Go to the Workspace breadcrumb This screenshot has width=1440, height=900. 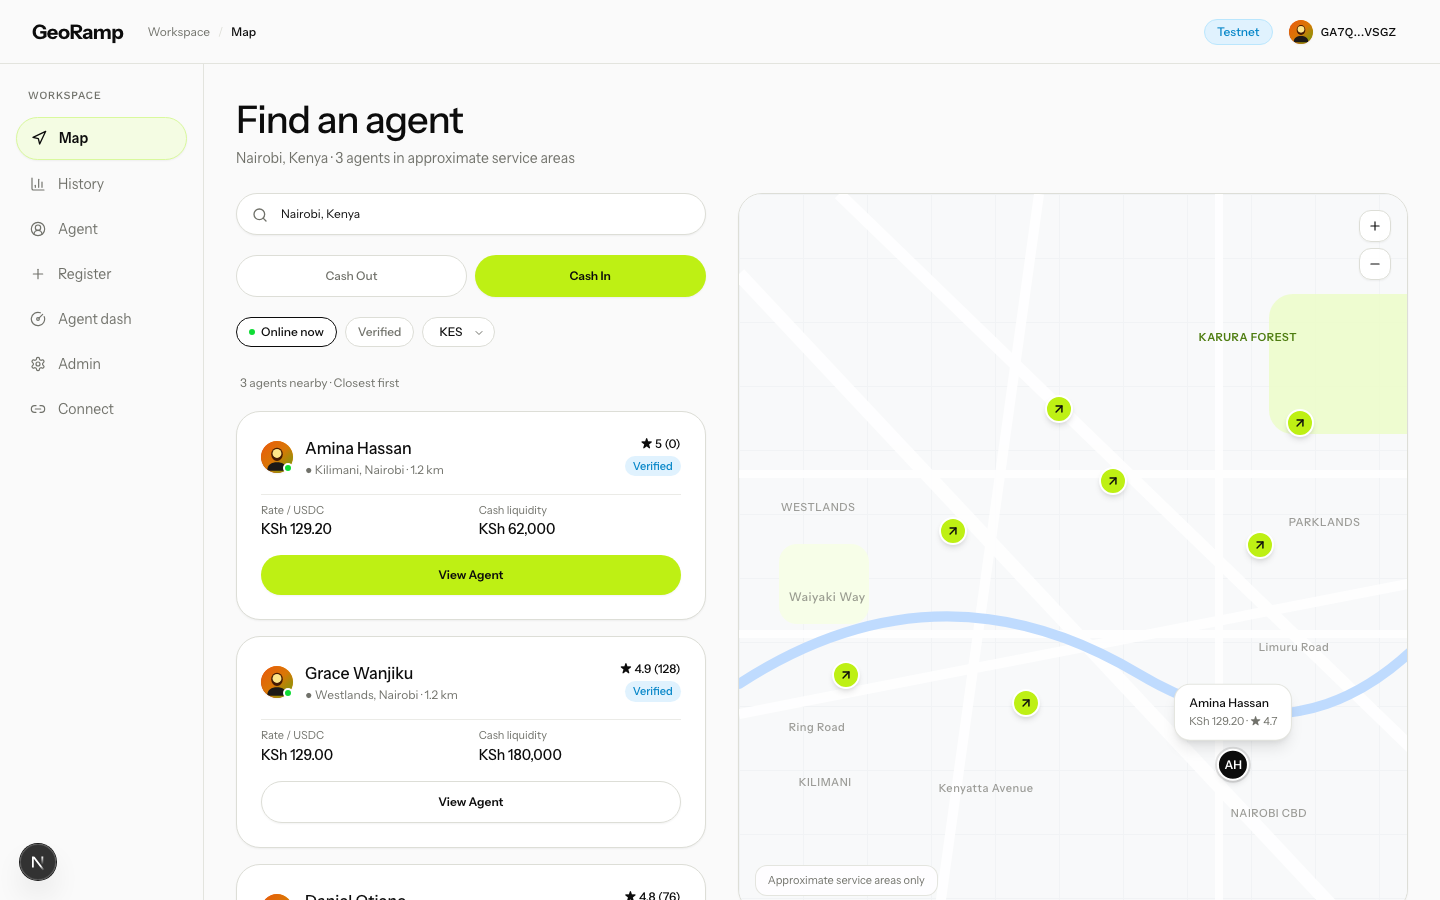click(x=179, y=32)
